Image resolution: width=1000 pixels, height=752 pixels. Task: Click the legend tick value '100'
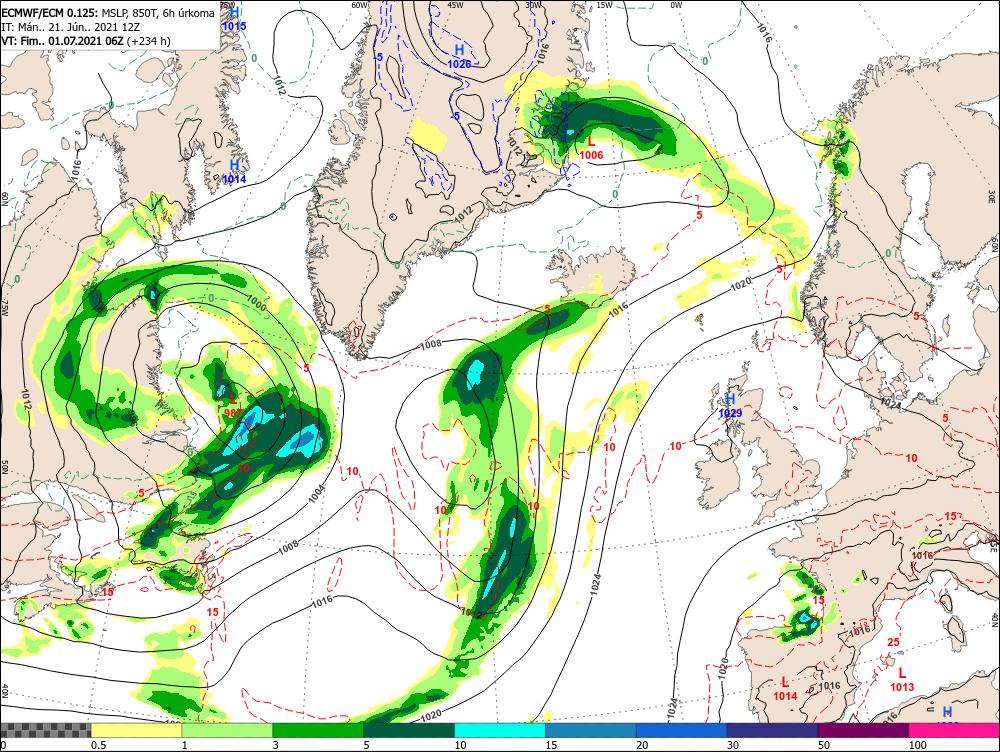coord(917,745)
